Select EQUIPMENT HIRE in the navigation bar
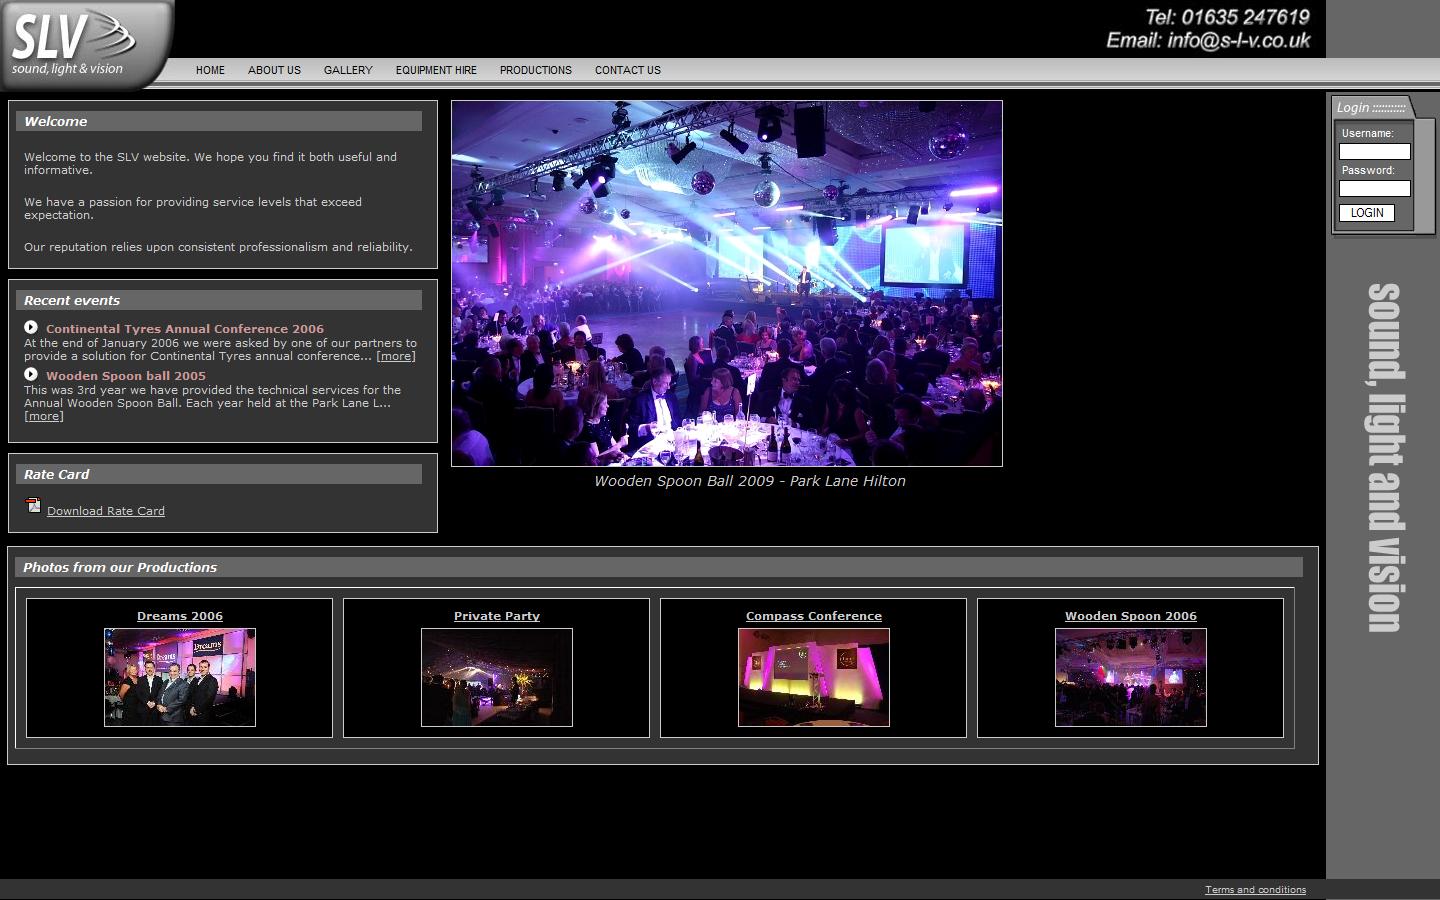This screenshot has height=900, width=1440. pyautogui.click(x=436, y=70)
